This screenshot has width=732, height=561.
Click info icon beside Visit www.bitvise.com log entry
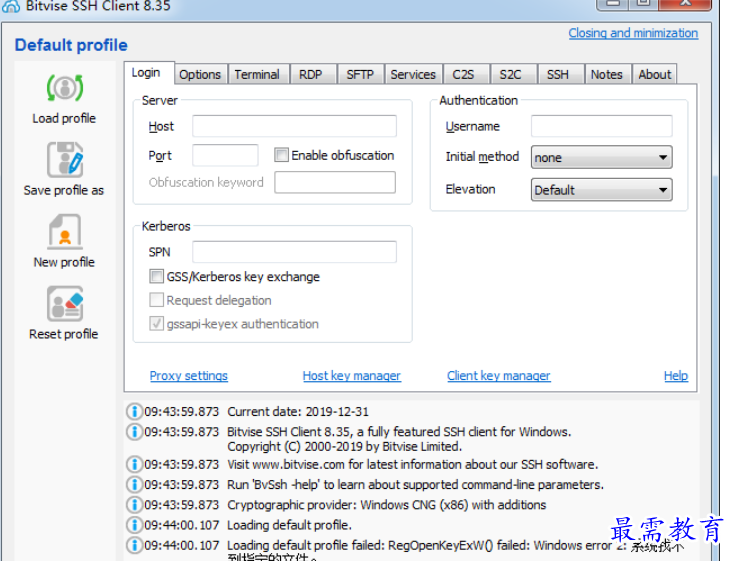(134, 464)
